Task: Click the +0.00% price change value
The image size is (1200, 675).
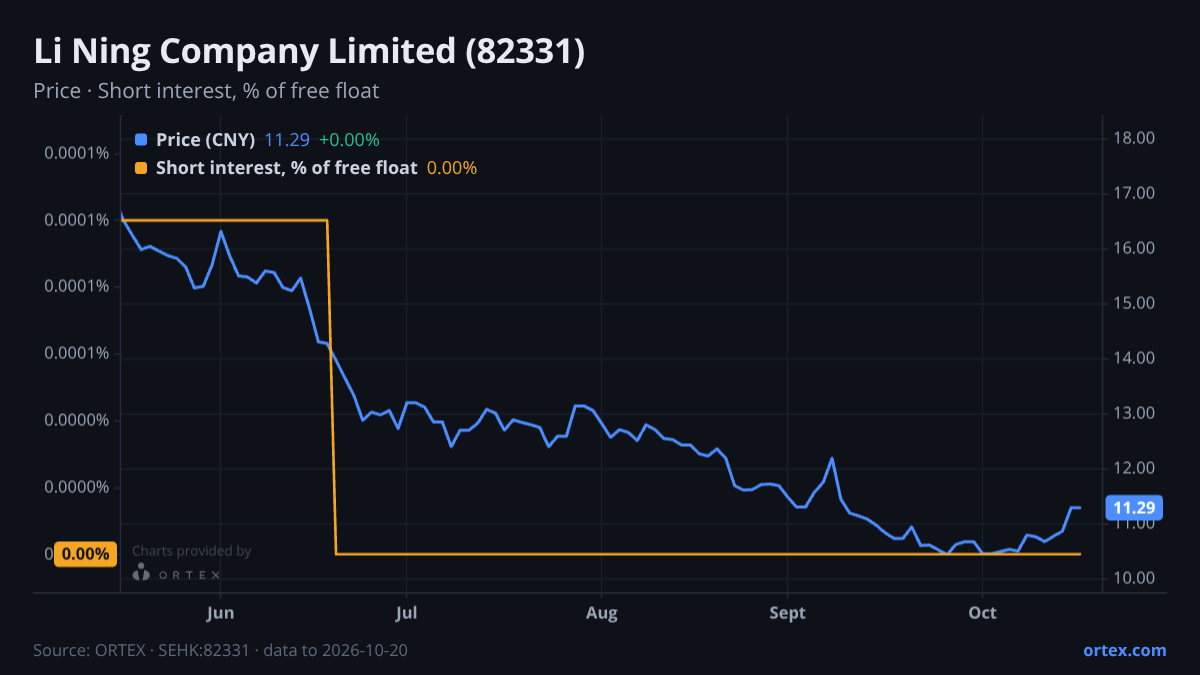Action: point(349,140)
